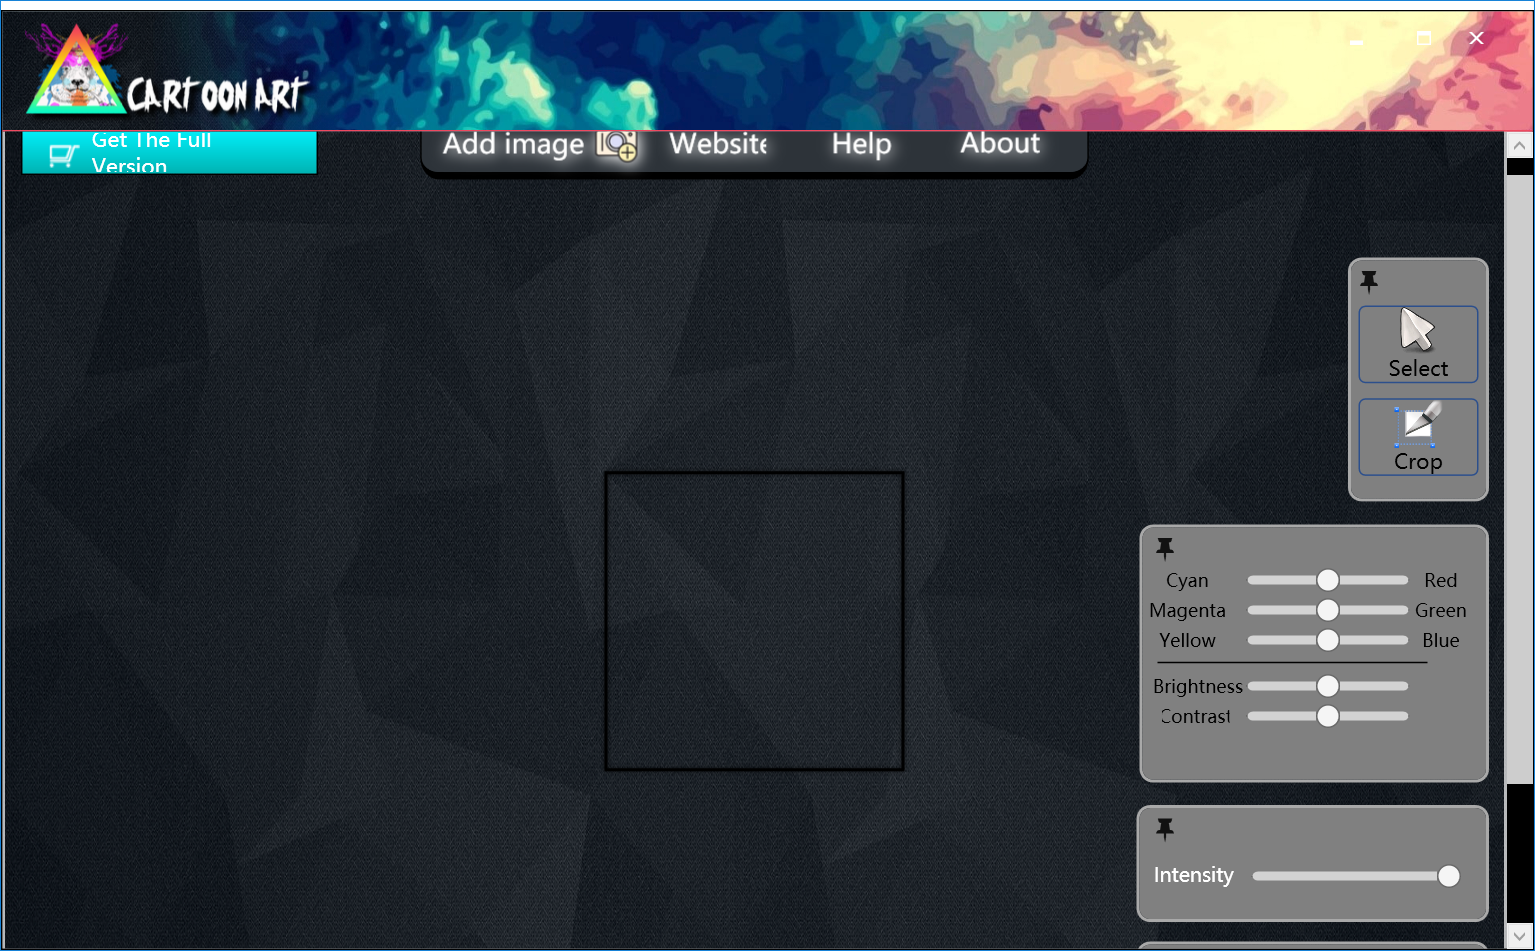Open the About menu item

[1000, 143]
